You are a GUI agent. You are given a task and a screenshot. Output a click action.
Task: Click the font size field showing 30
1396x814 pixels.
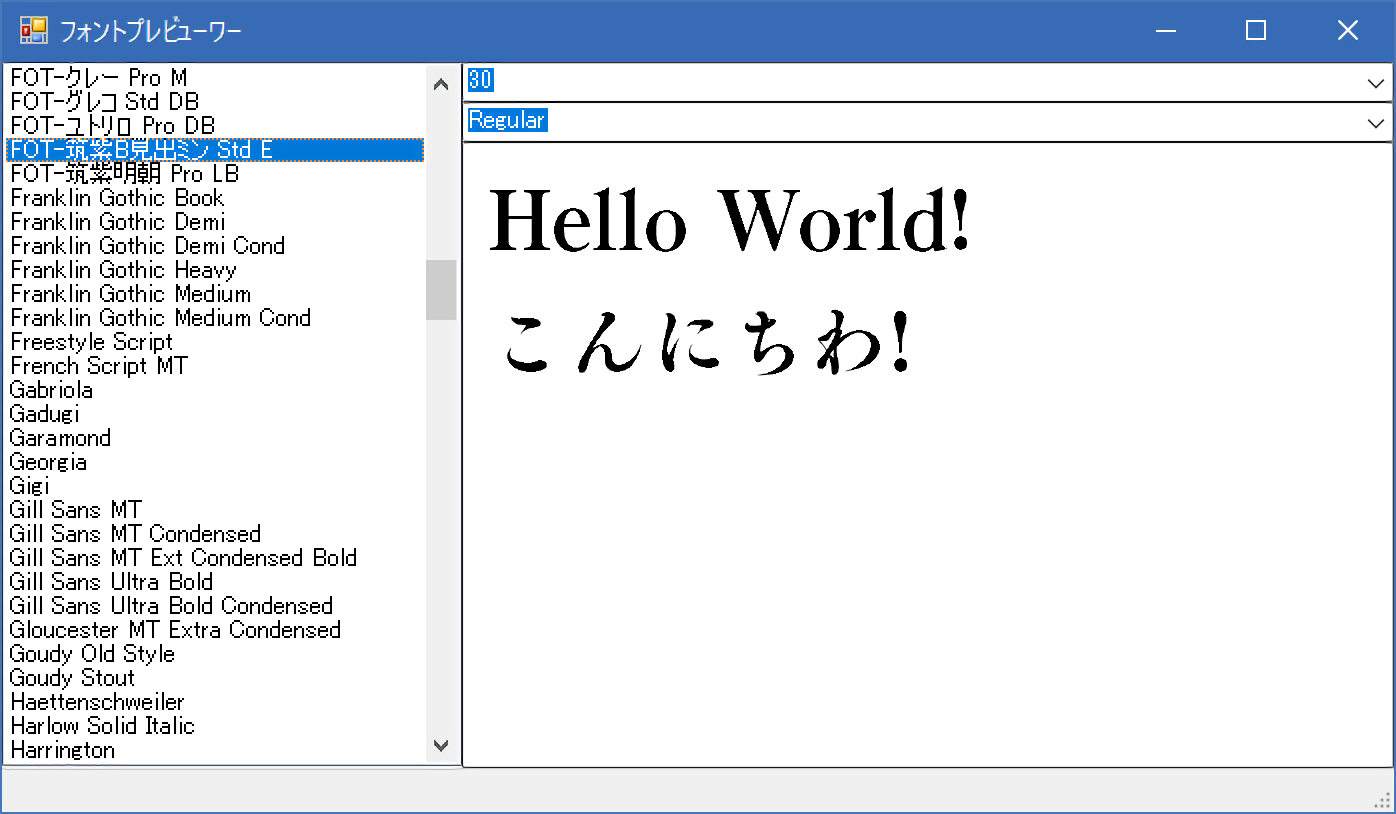[x=900, y=82]
